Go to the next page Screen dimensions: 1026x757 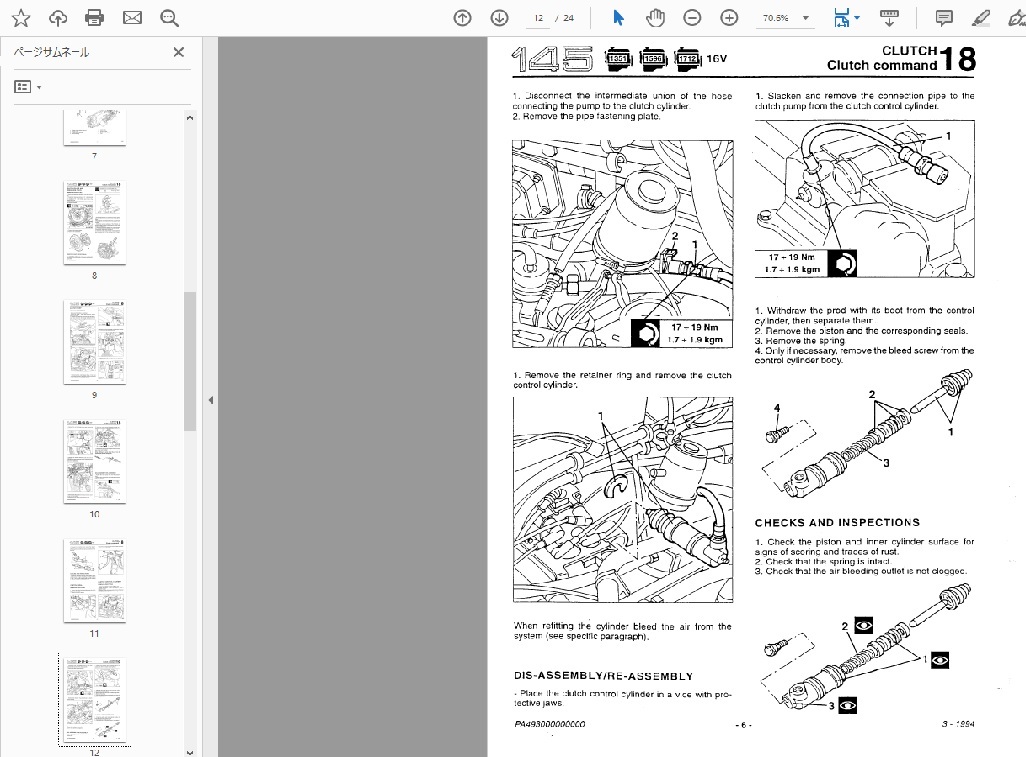(x=499, y=18)
